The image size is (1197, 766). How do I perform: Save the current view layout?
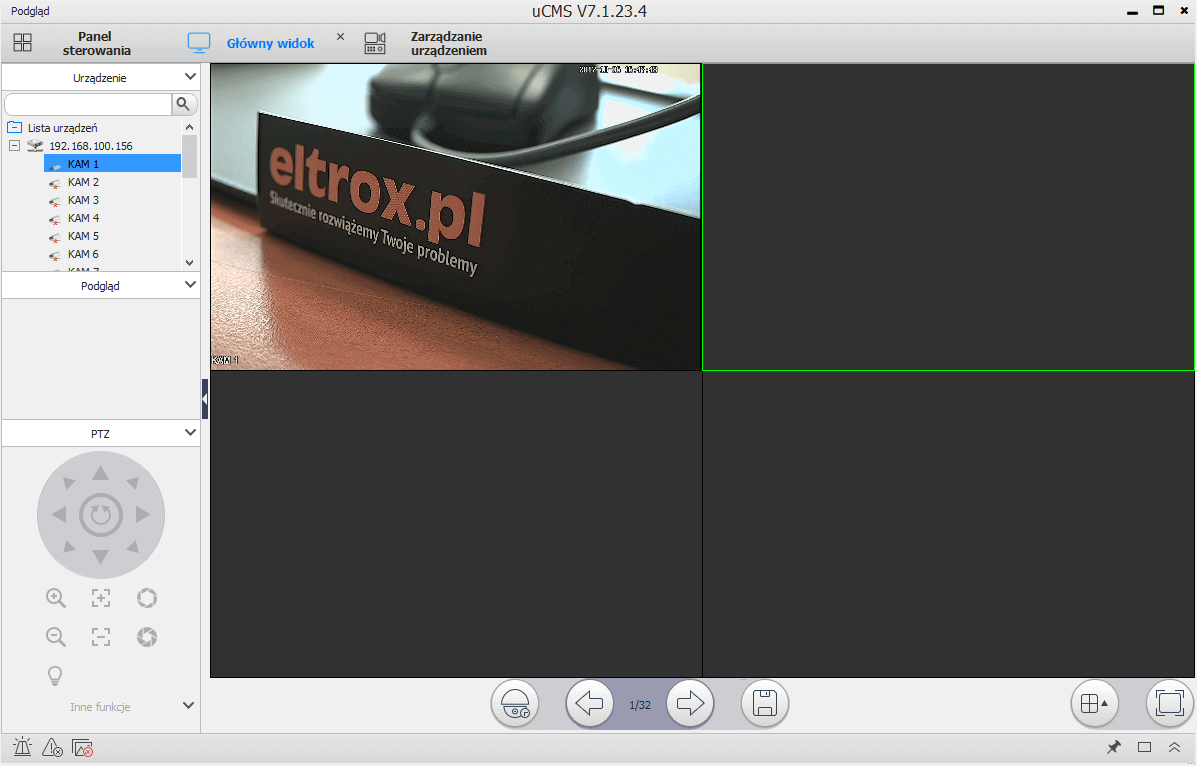[764, 703]
